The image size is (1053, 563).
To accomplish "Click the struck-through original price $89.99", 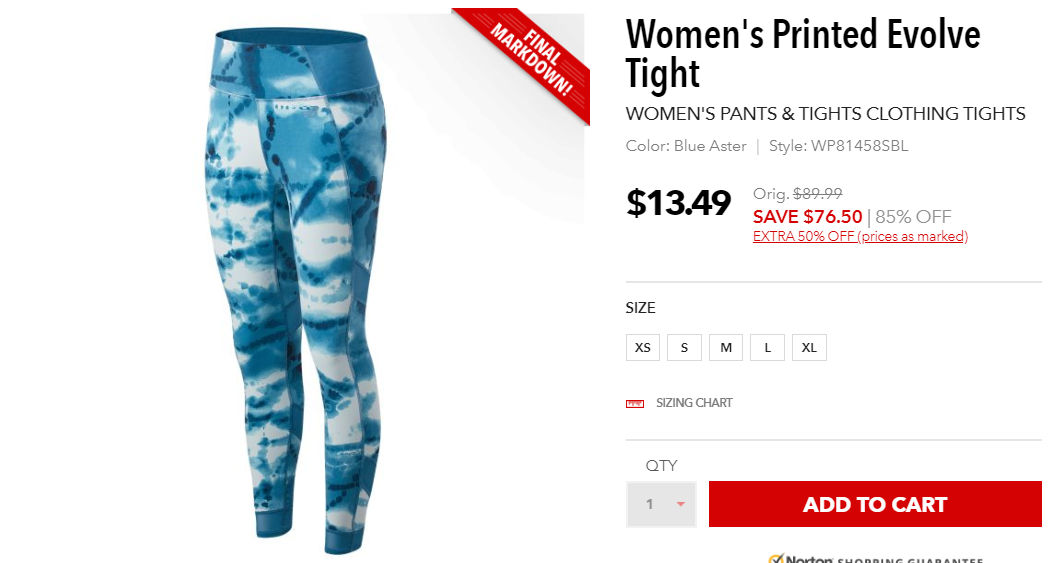I will [x=817, y=193].
